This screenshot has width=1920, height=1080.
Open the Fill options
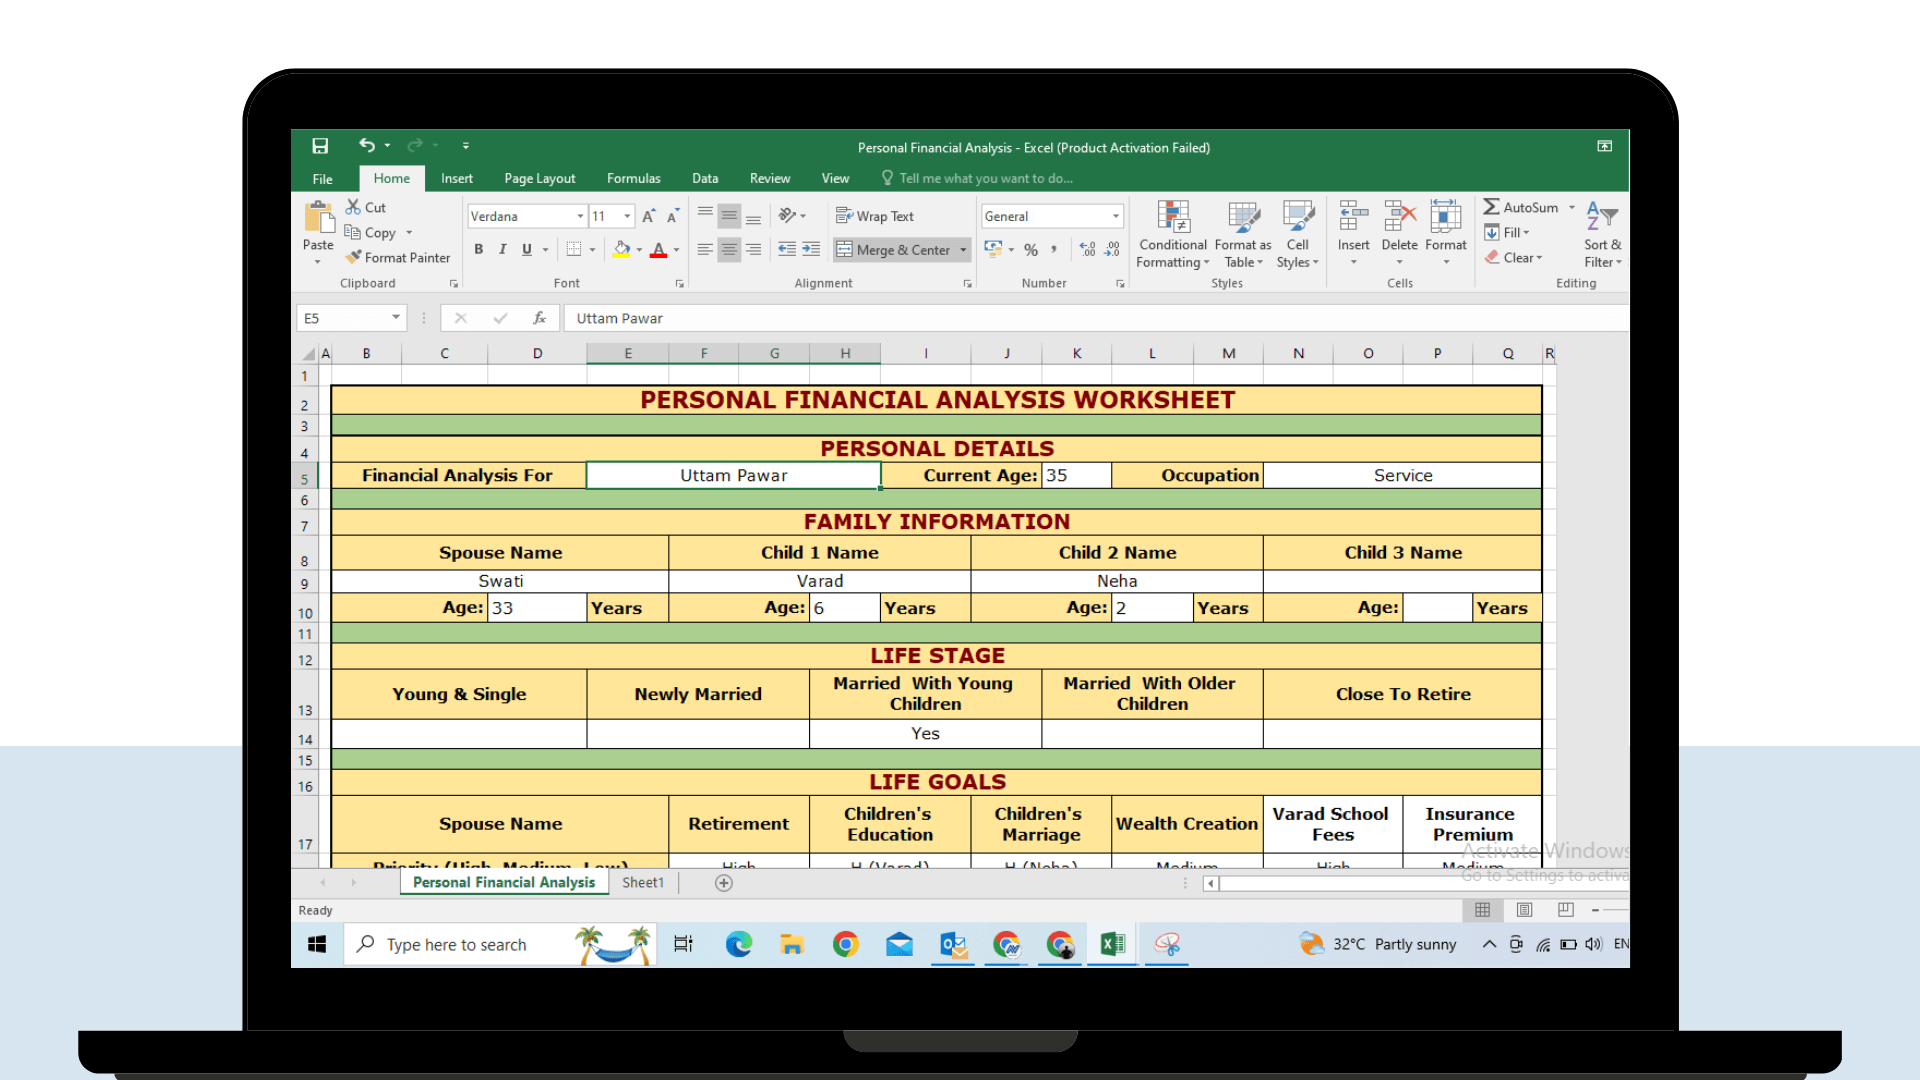point(1507,232)
